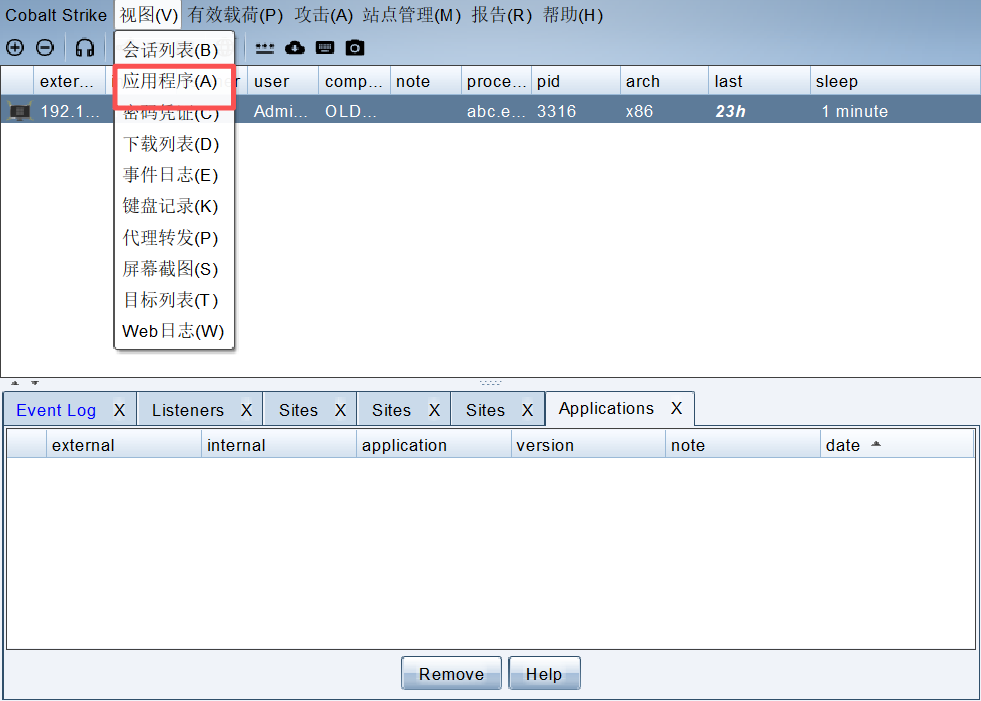Click the connect to team server plus icon
The height and width of the screenshot is (701, 981).
(x=14, y=48)
